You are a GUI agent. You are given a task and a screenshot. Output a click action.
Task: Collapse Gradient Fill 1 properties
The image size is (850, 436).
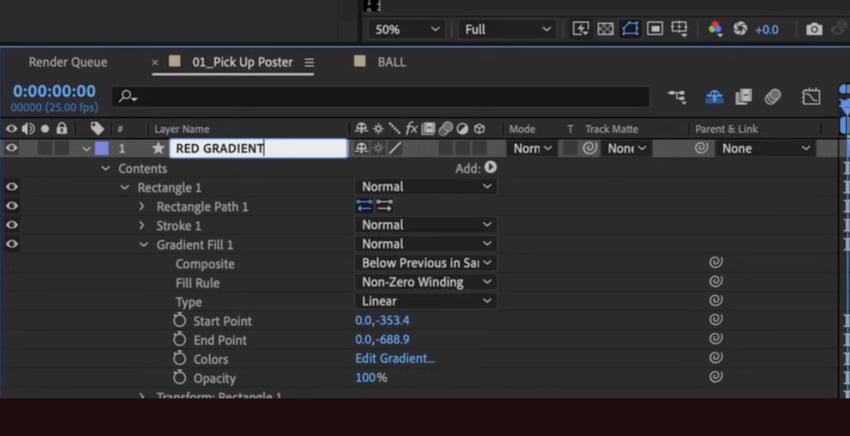coord(144,245)
